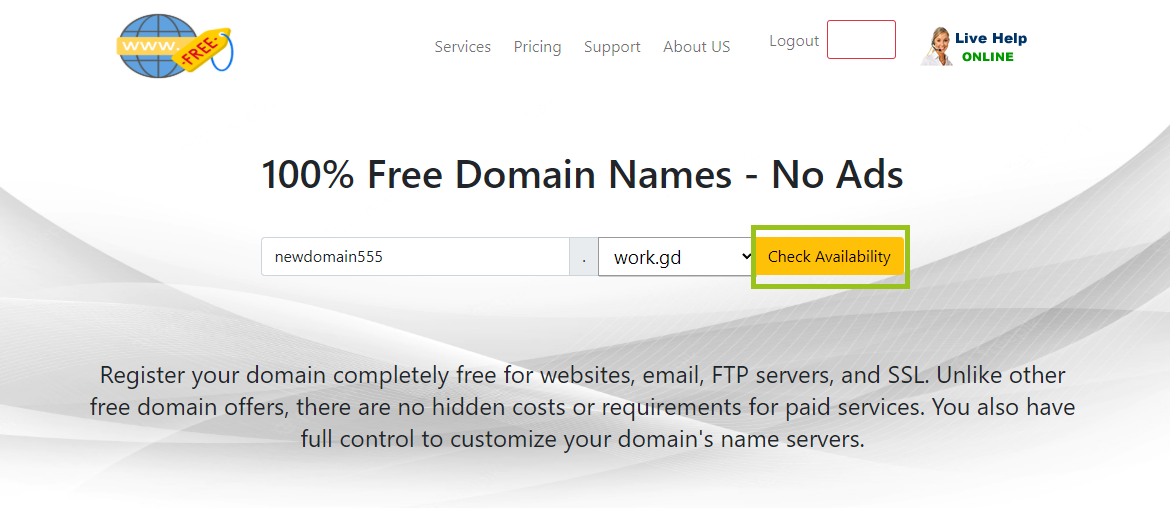Open the work.gd domain extension dropdown
1170x530 pixels.
676,257
